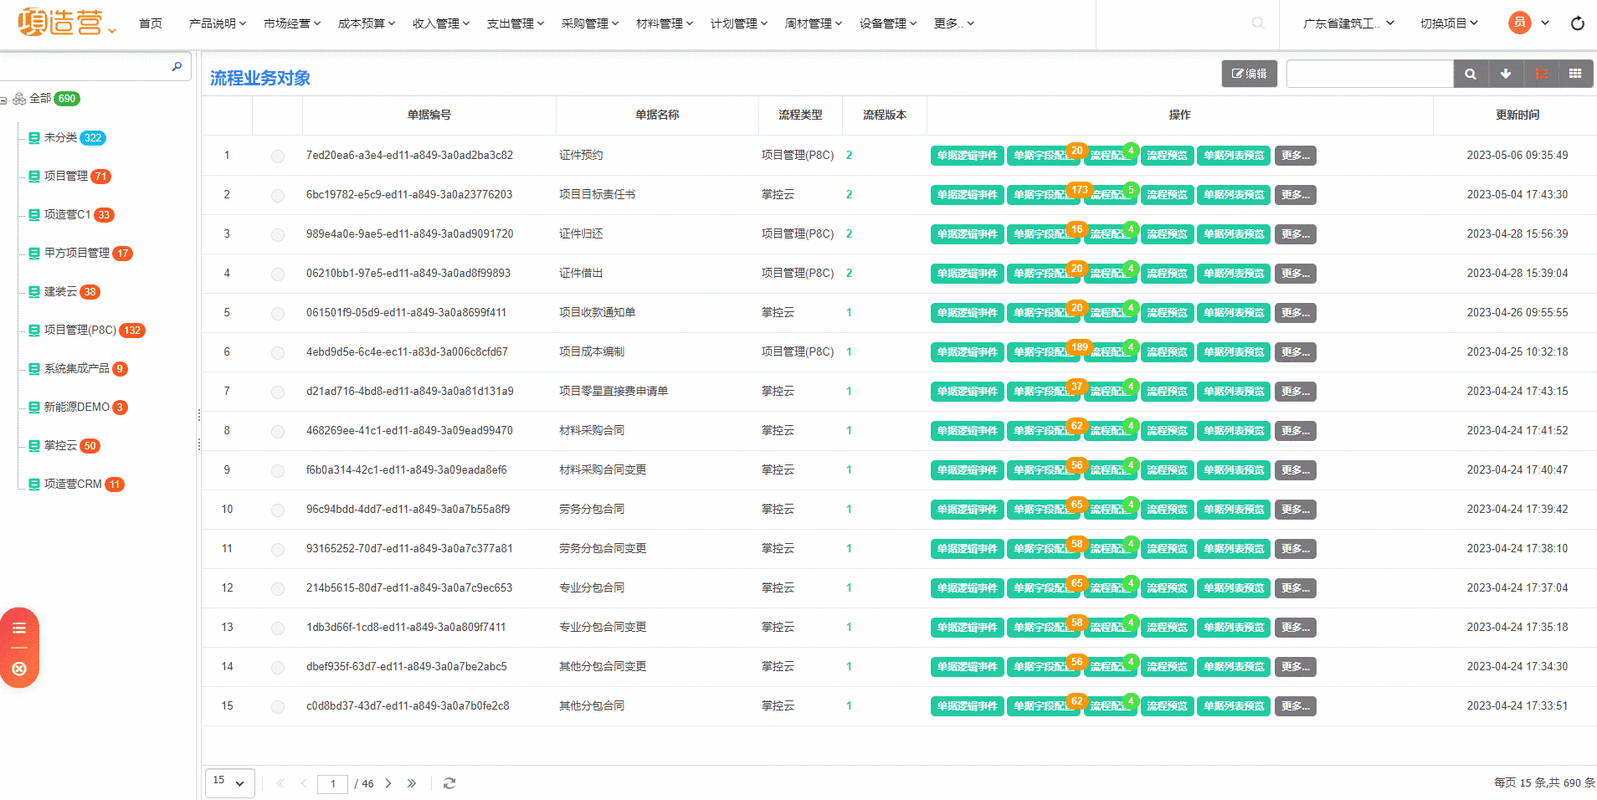The width and height of the screenshot is (1597, 800).
Task: Go to the previous page arrow
Action: click(x=304, y=784)
